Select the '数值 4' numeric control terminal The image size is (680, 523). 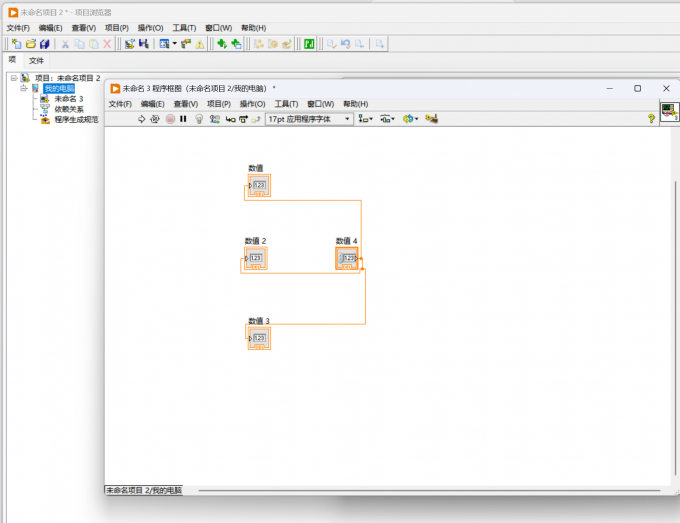tap(347, 258)
